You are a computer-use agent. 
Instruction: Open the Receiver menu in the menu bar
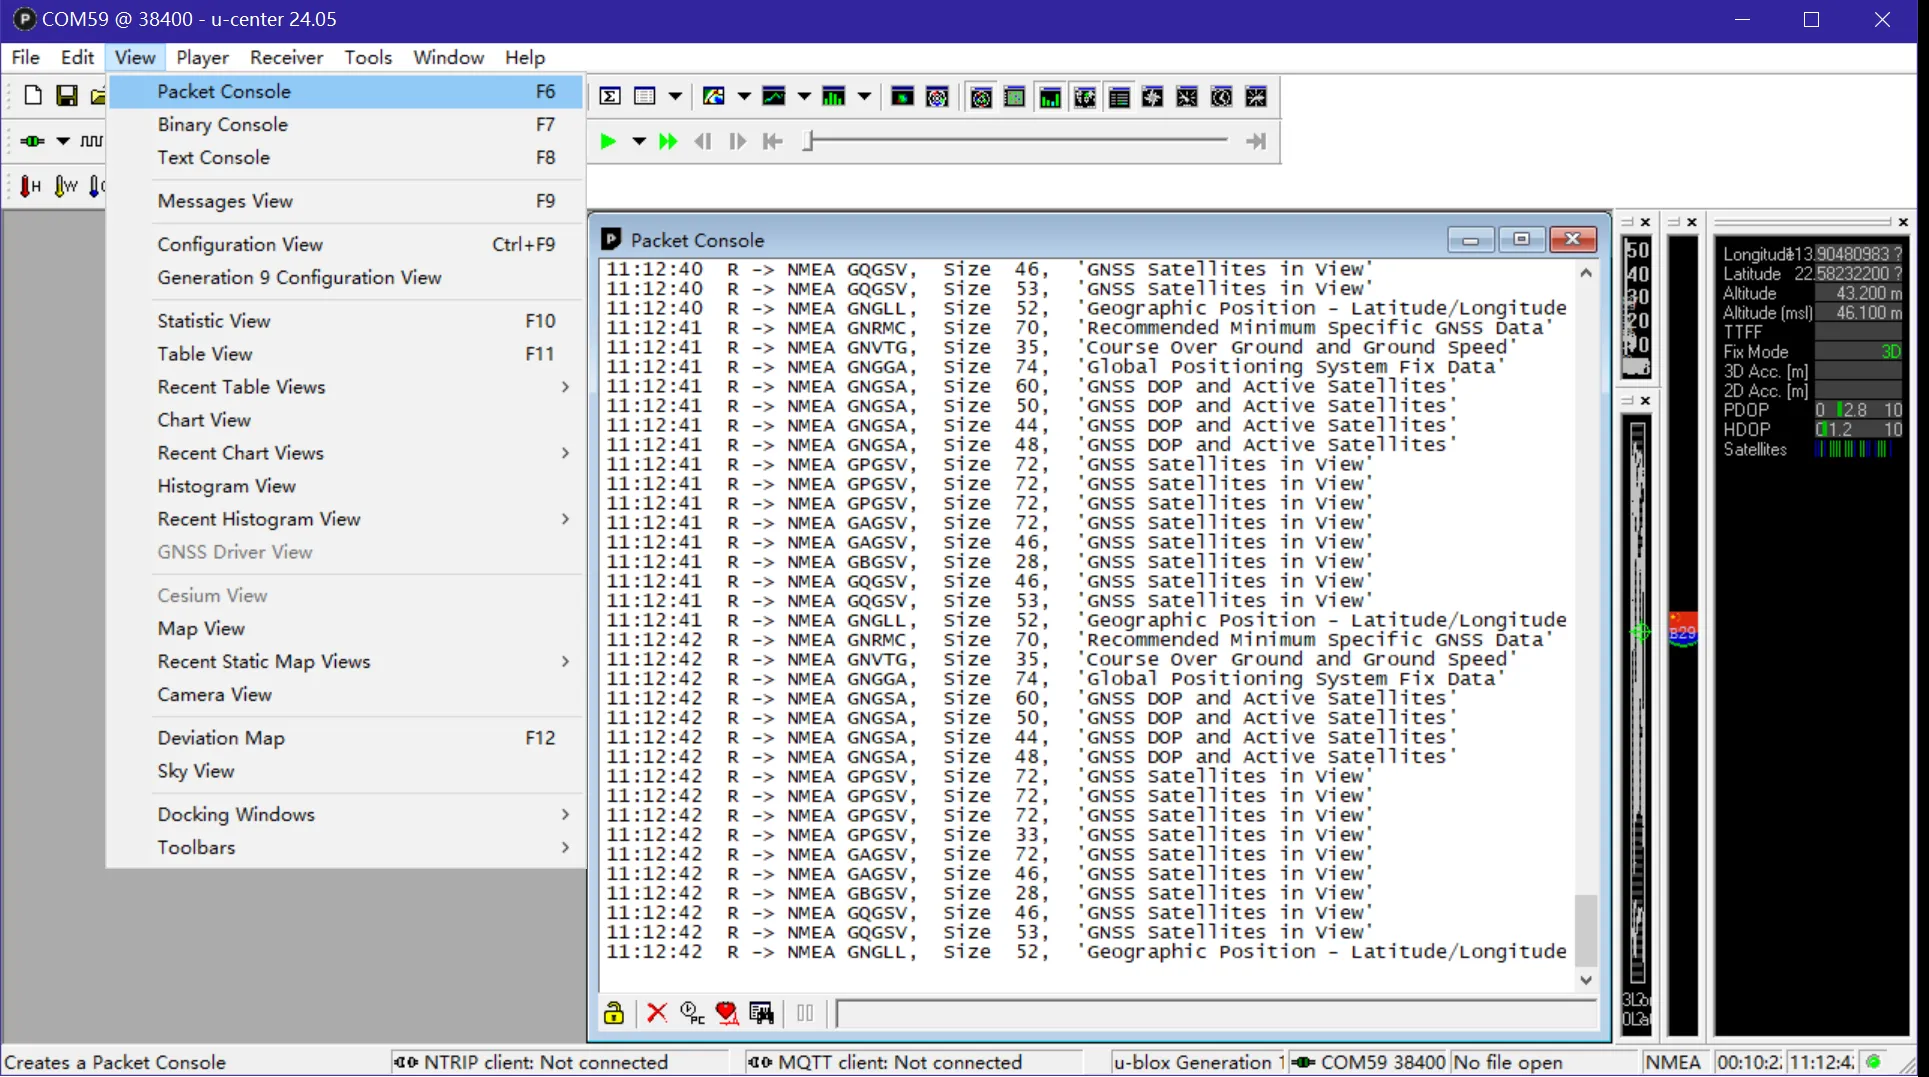286,57
